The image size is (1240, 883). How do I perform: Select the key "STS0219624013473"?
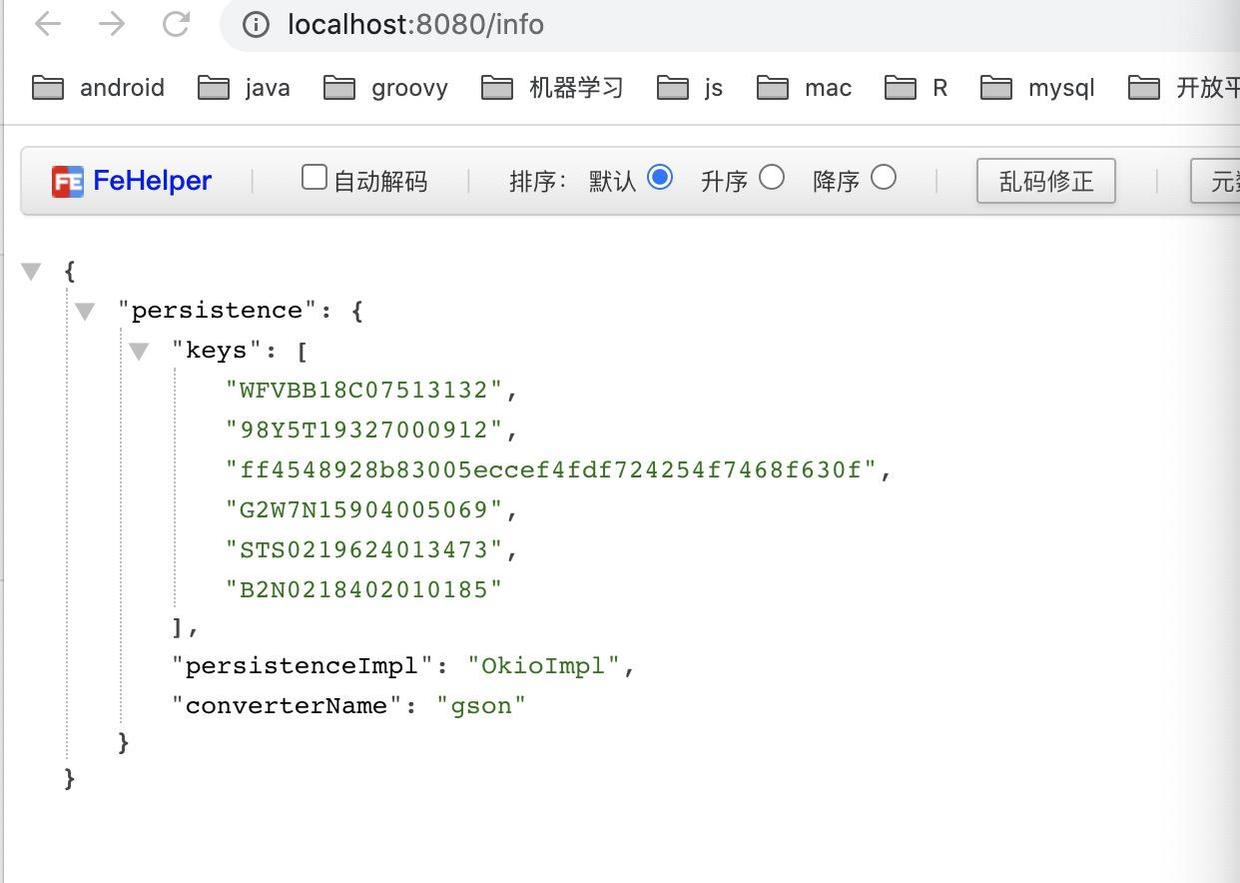[364, 550]
